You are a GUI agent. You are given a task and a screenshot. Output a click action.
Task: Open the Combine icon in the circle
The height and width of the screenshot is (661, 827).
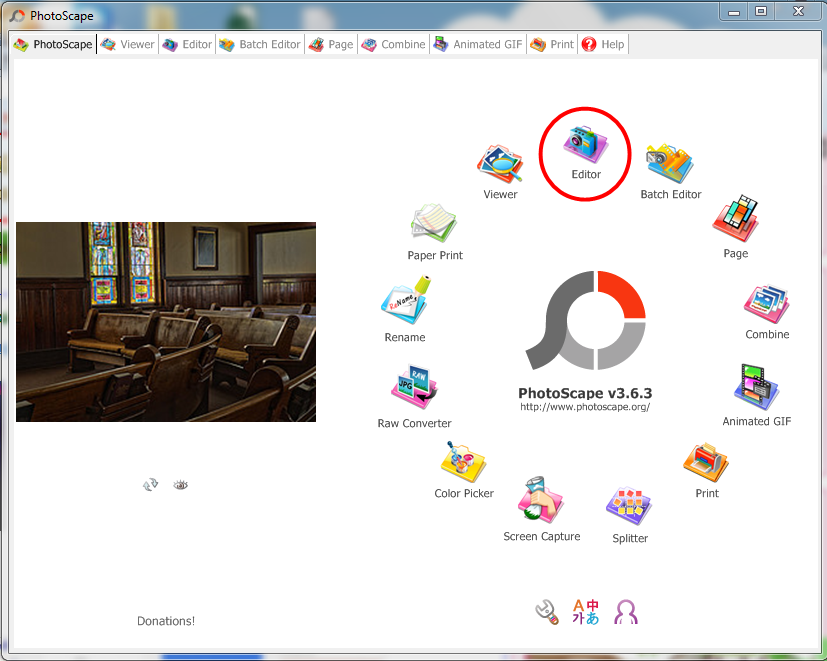(766, 304)
